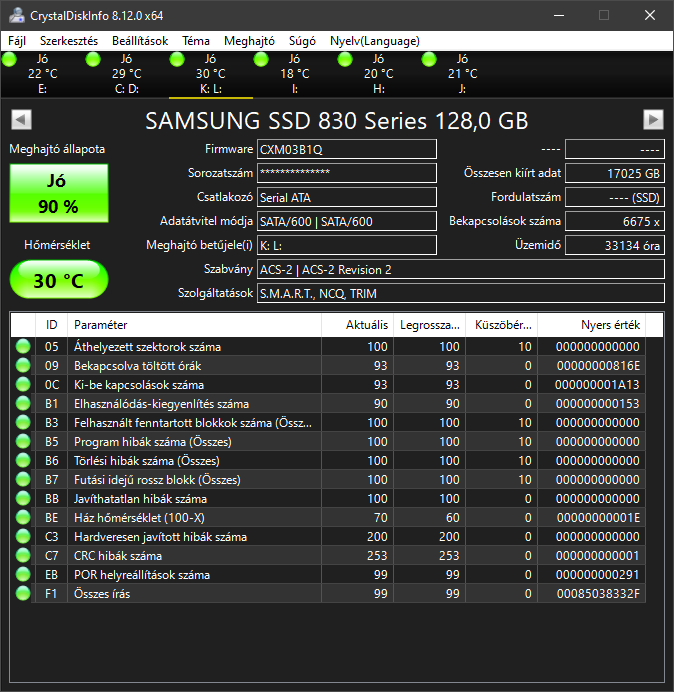The height and width of the screenshot is (692, 674).
Task: Open the Nyelv(Language) menu
Action: point(375,41)
